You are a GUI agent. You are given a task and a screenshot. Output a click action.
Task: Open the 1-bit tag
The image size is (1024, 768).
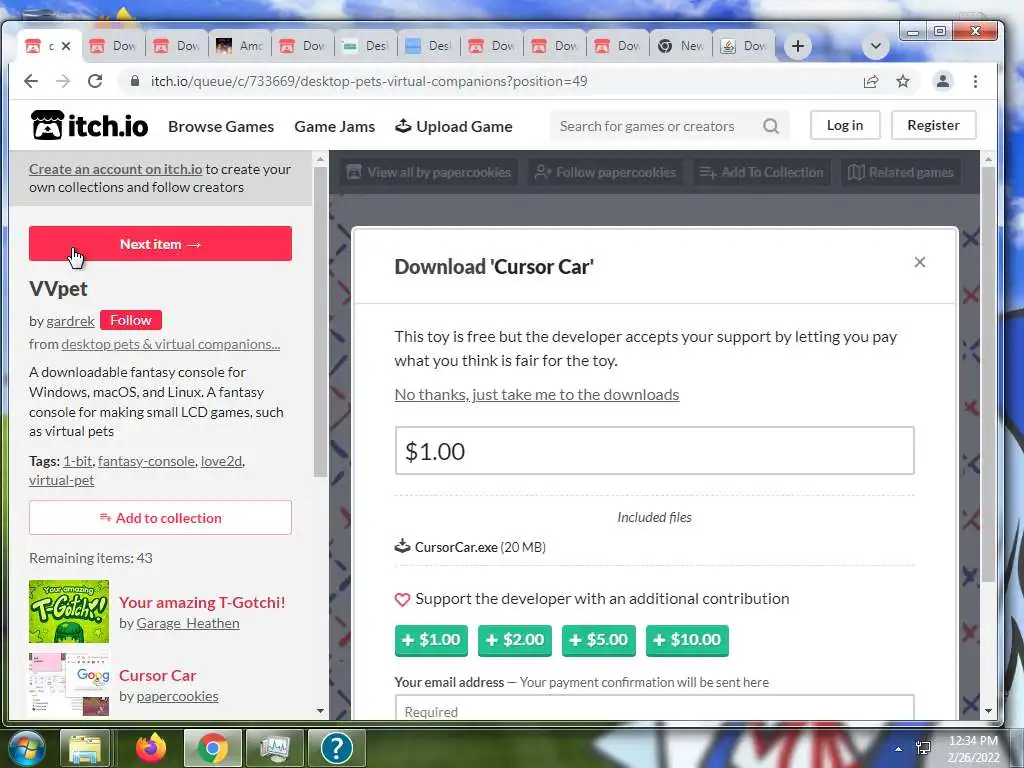pyautogui.click(x=78, y=461)
